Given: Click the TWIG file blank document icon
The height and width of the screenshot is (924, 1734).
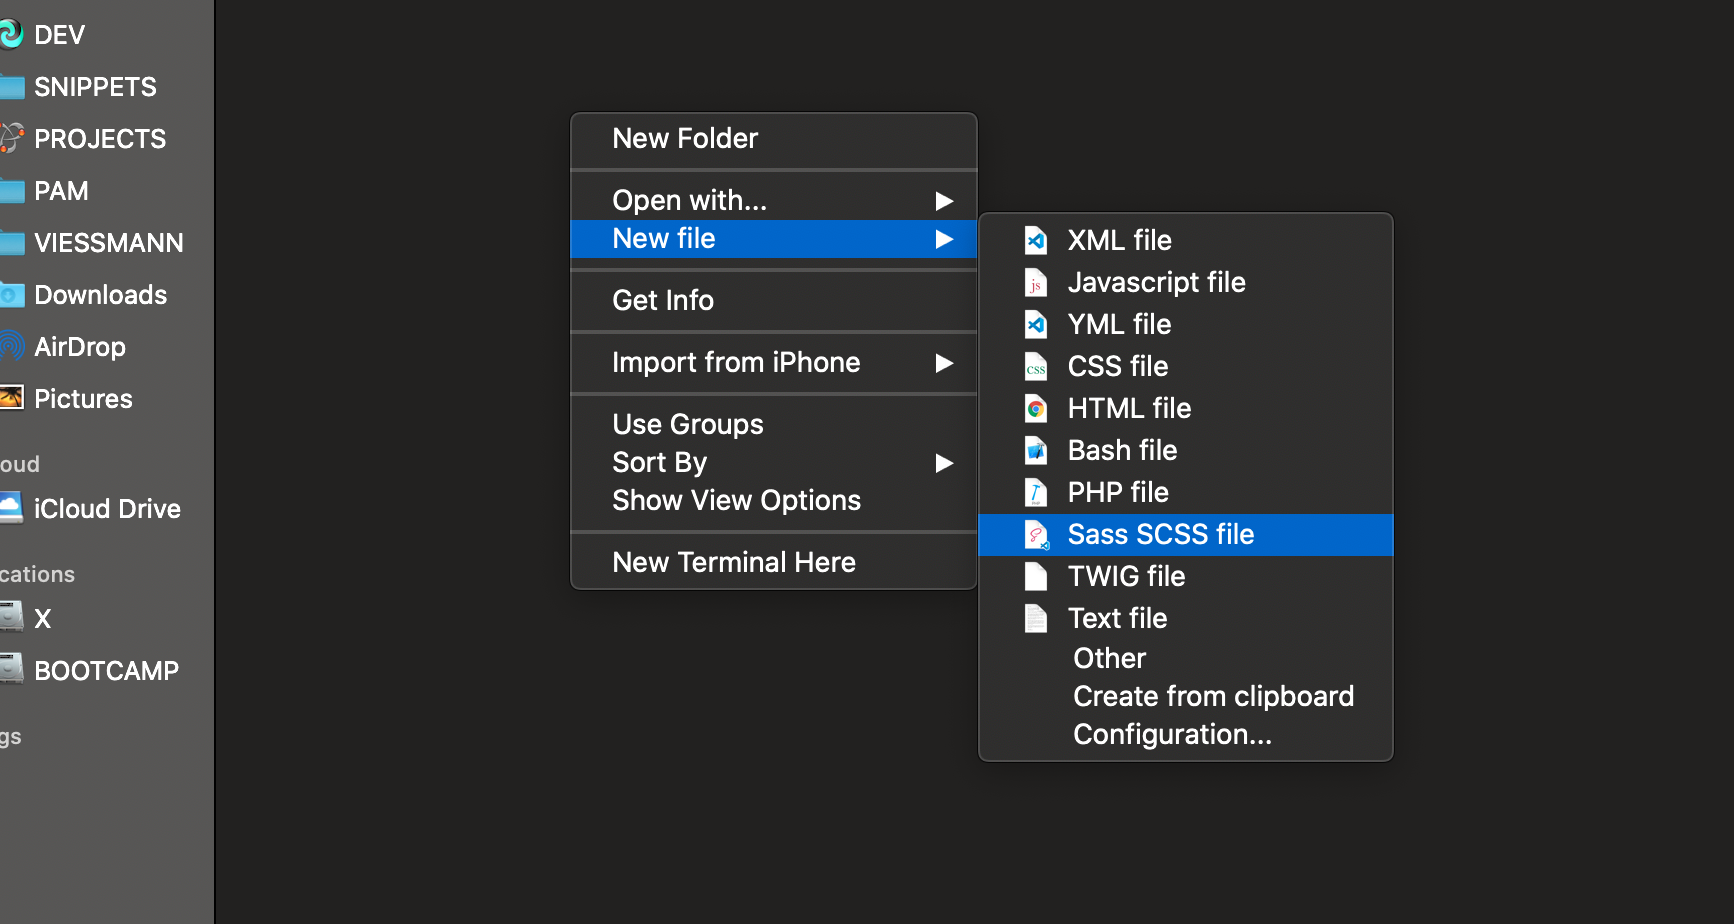Looking at the screenshot, I should [x=1036, y=577].
